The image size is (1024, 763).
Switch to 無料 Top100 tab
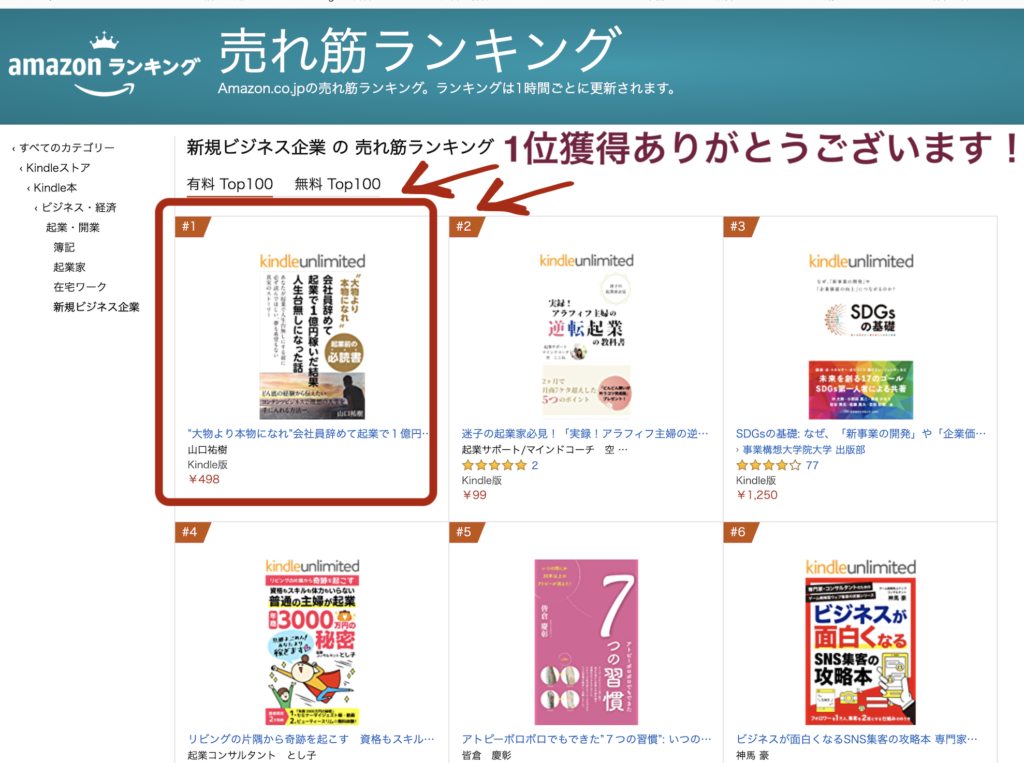(x=338, y=184)
